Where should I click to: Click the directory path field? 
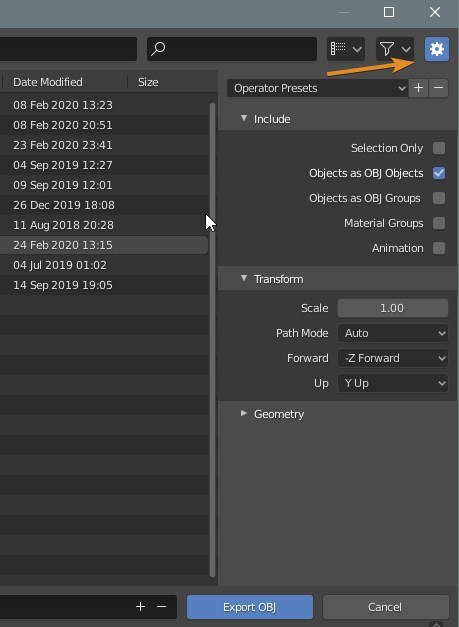(68, 49)
